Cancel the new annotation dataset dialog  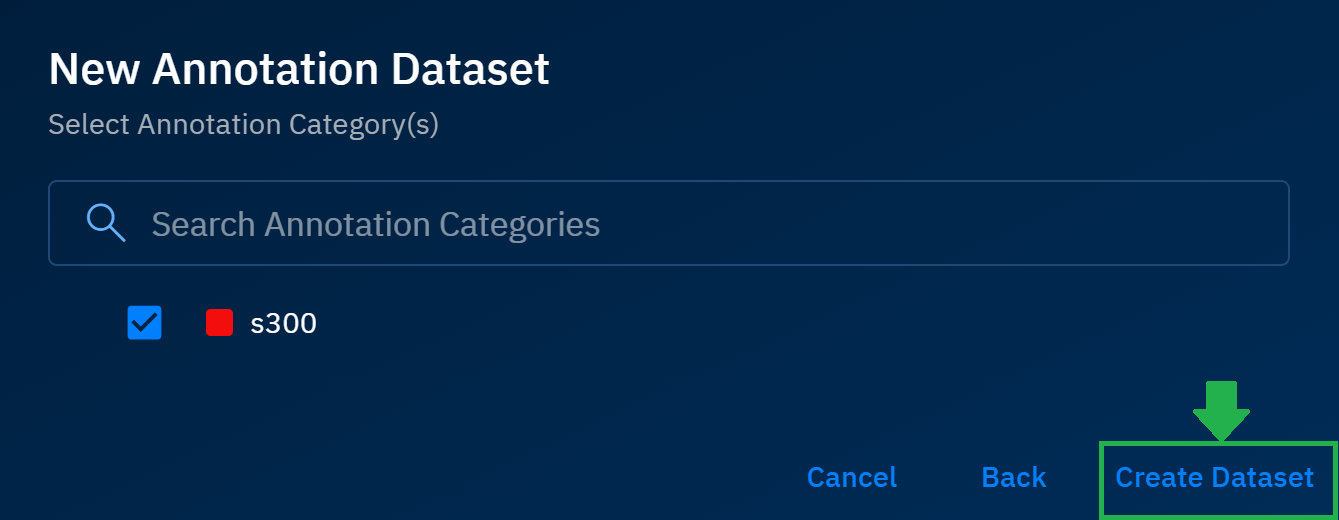tap(851, 477)
